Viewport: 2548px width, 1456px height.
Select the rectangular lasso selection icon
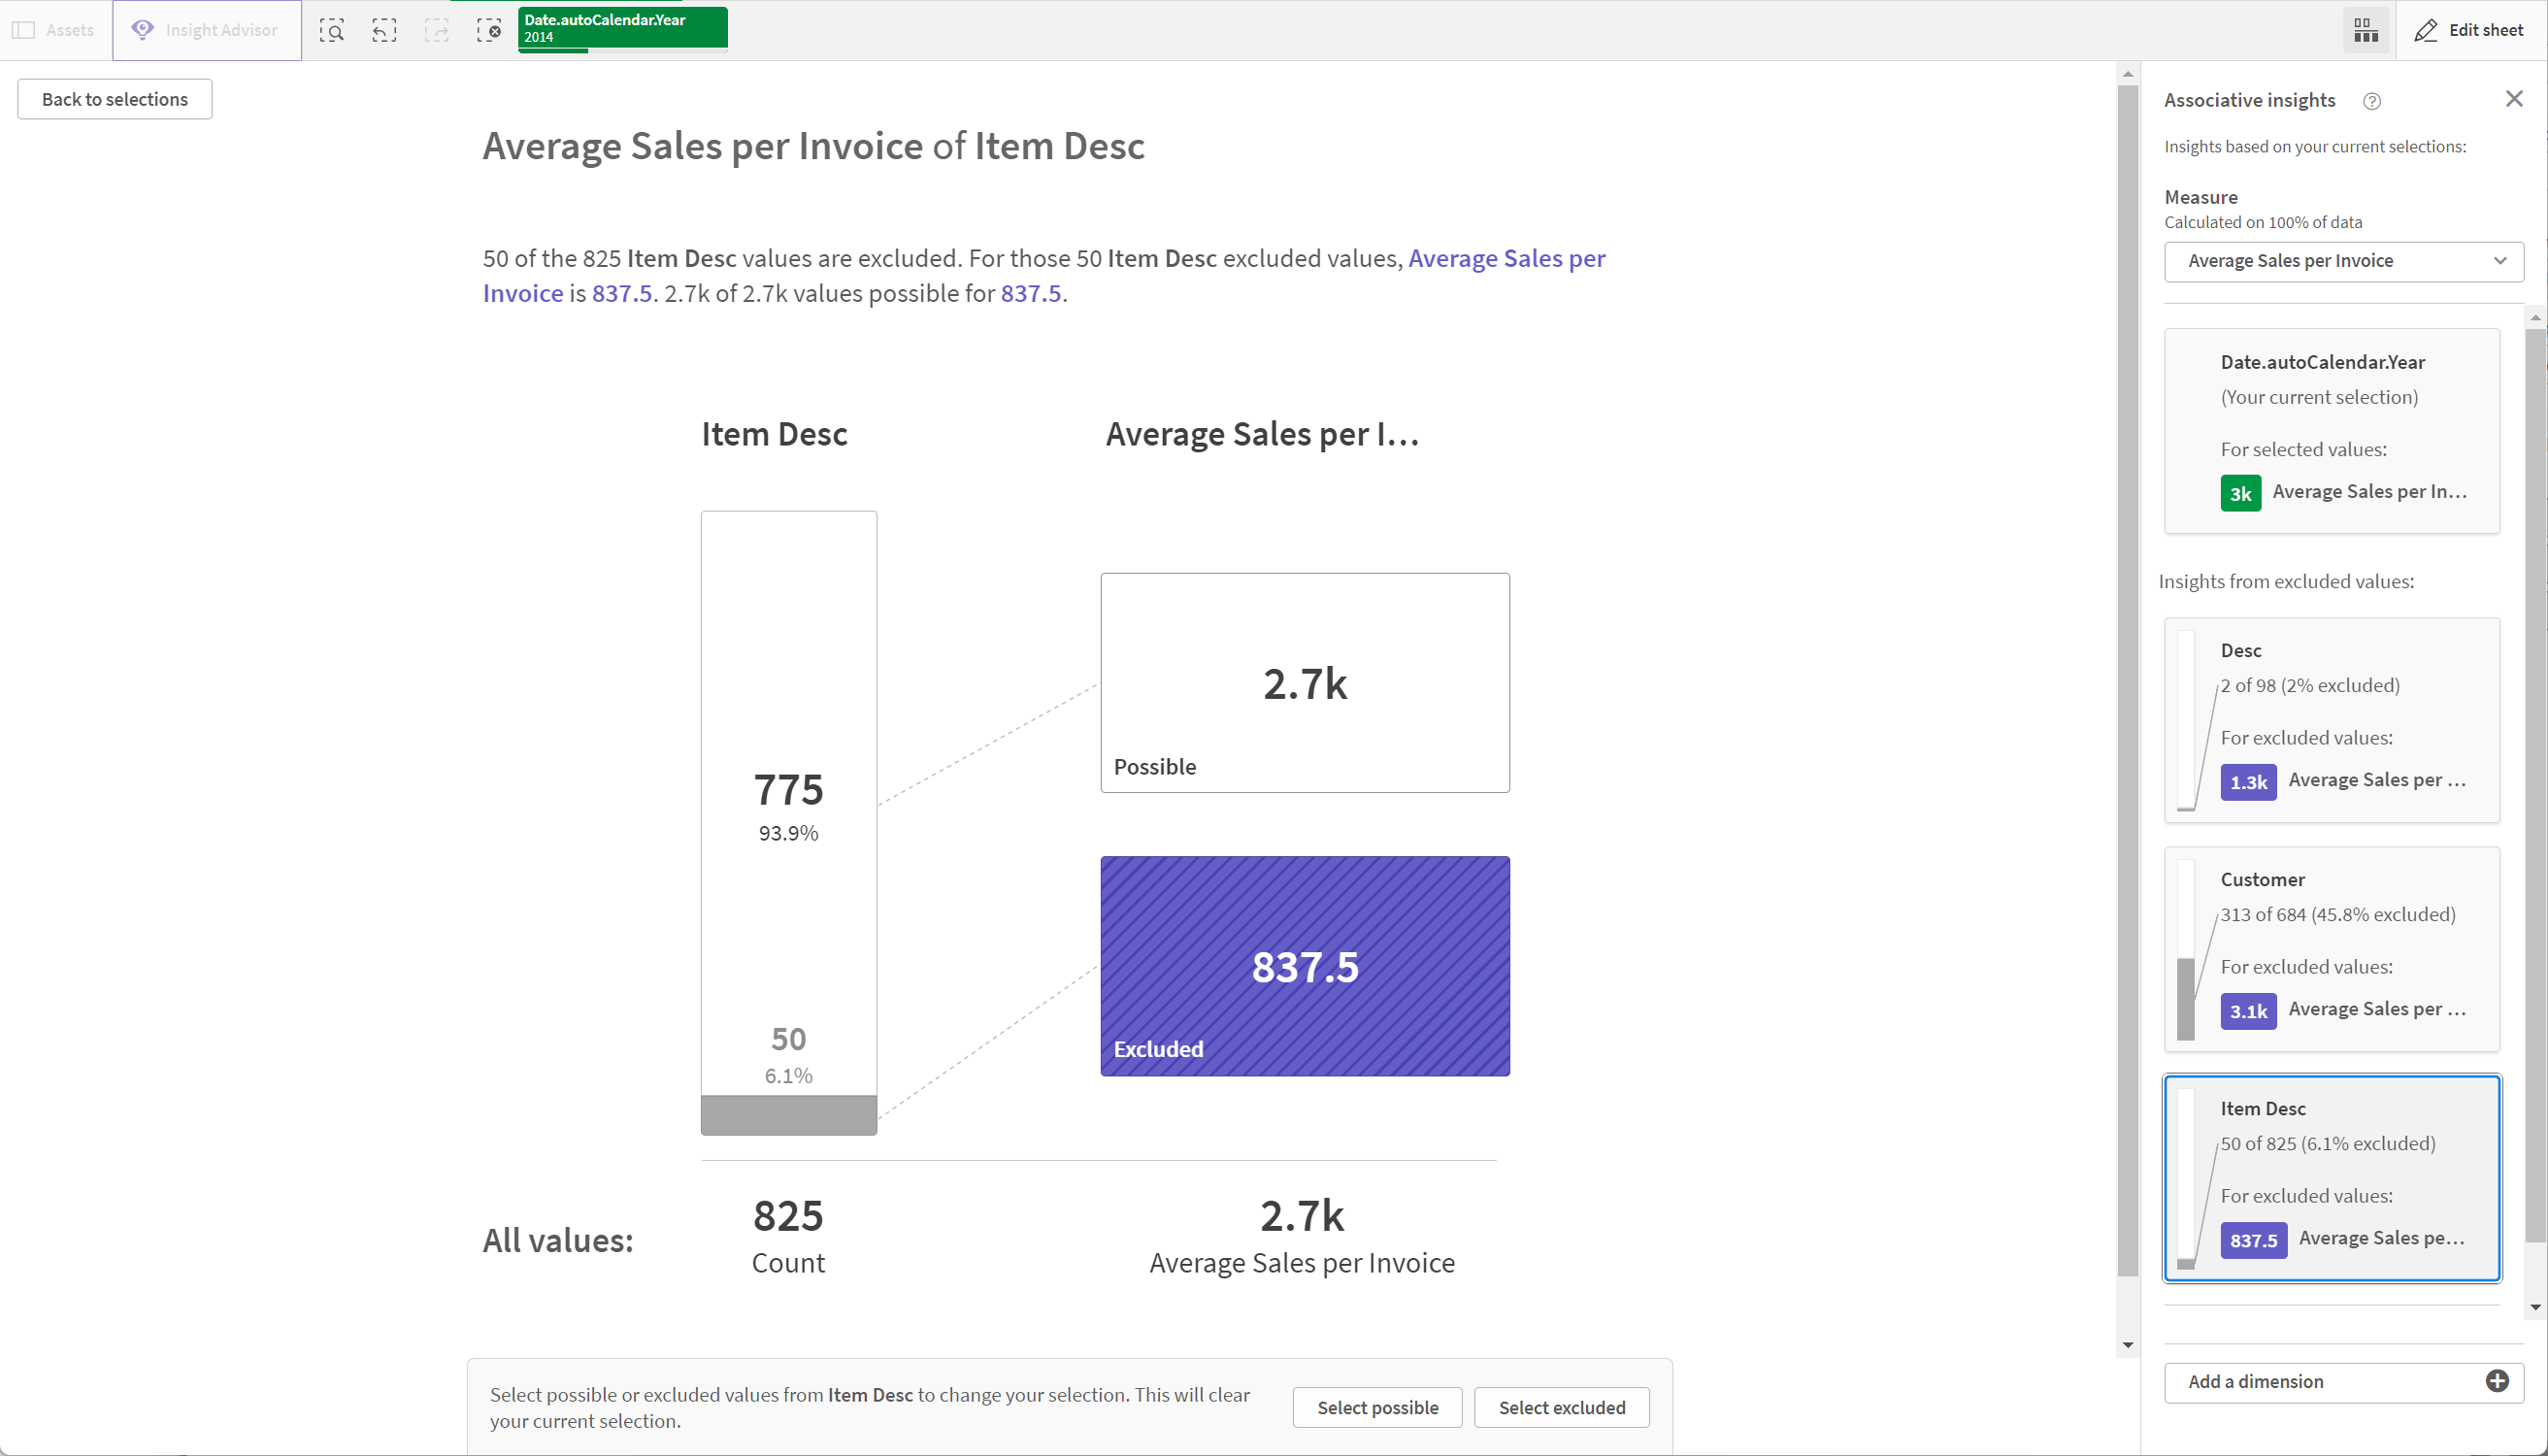[x=333, y=30]
